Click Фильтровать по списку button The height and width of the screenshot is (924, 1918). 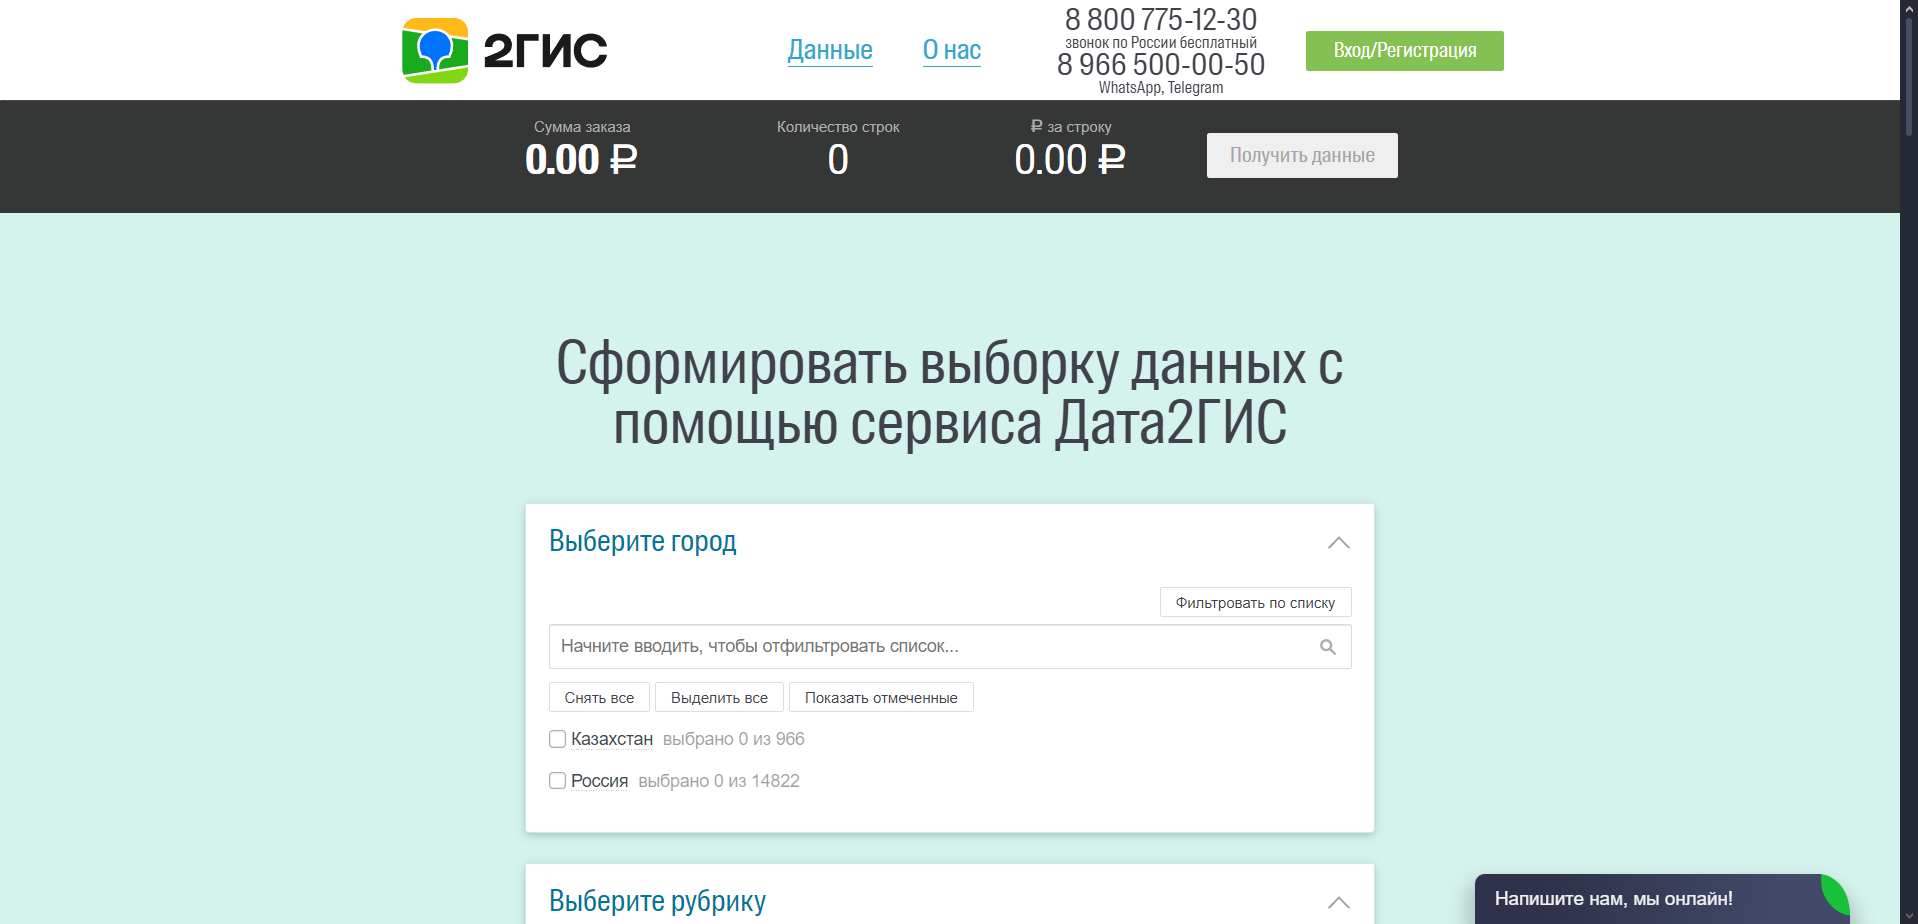point(1255,602)
